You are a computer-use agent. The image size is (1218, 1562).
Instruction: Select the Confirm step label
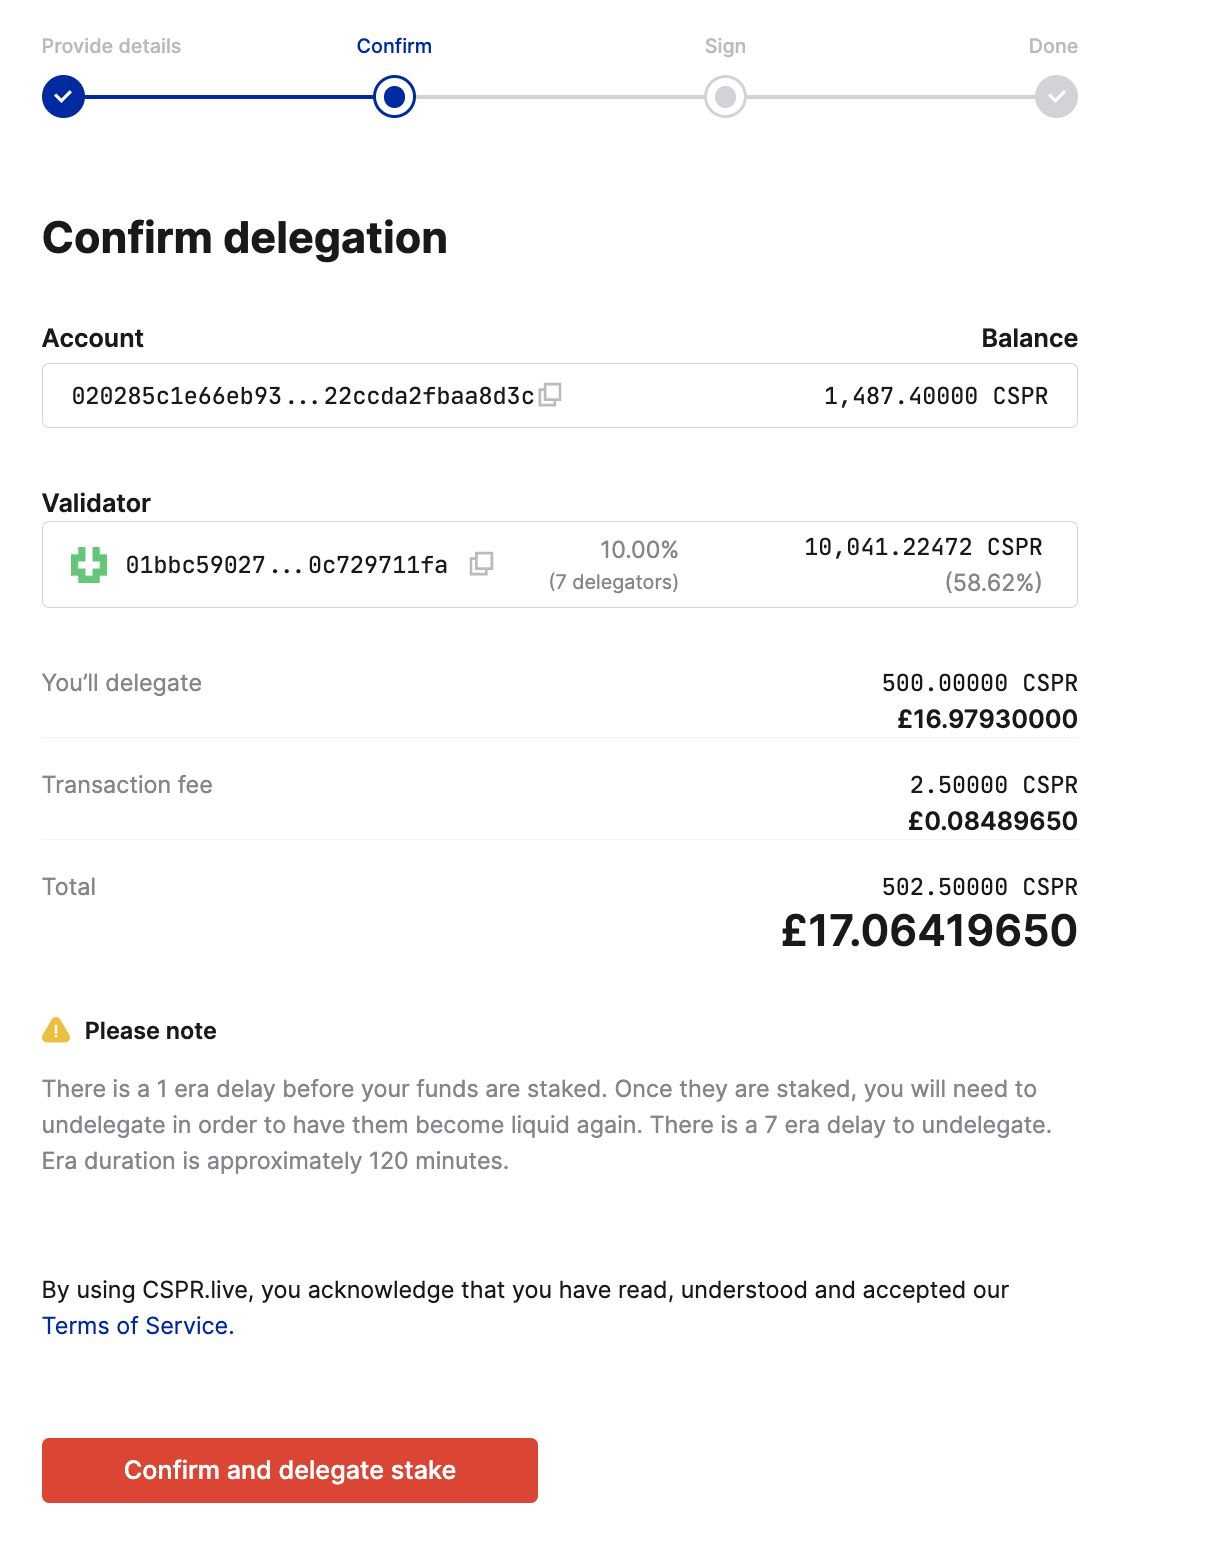click(x=393, y=45)
